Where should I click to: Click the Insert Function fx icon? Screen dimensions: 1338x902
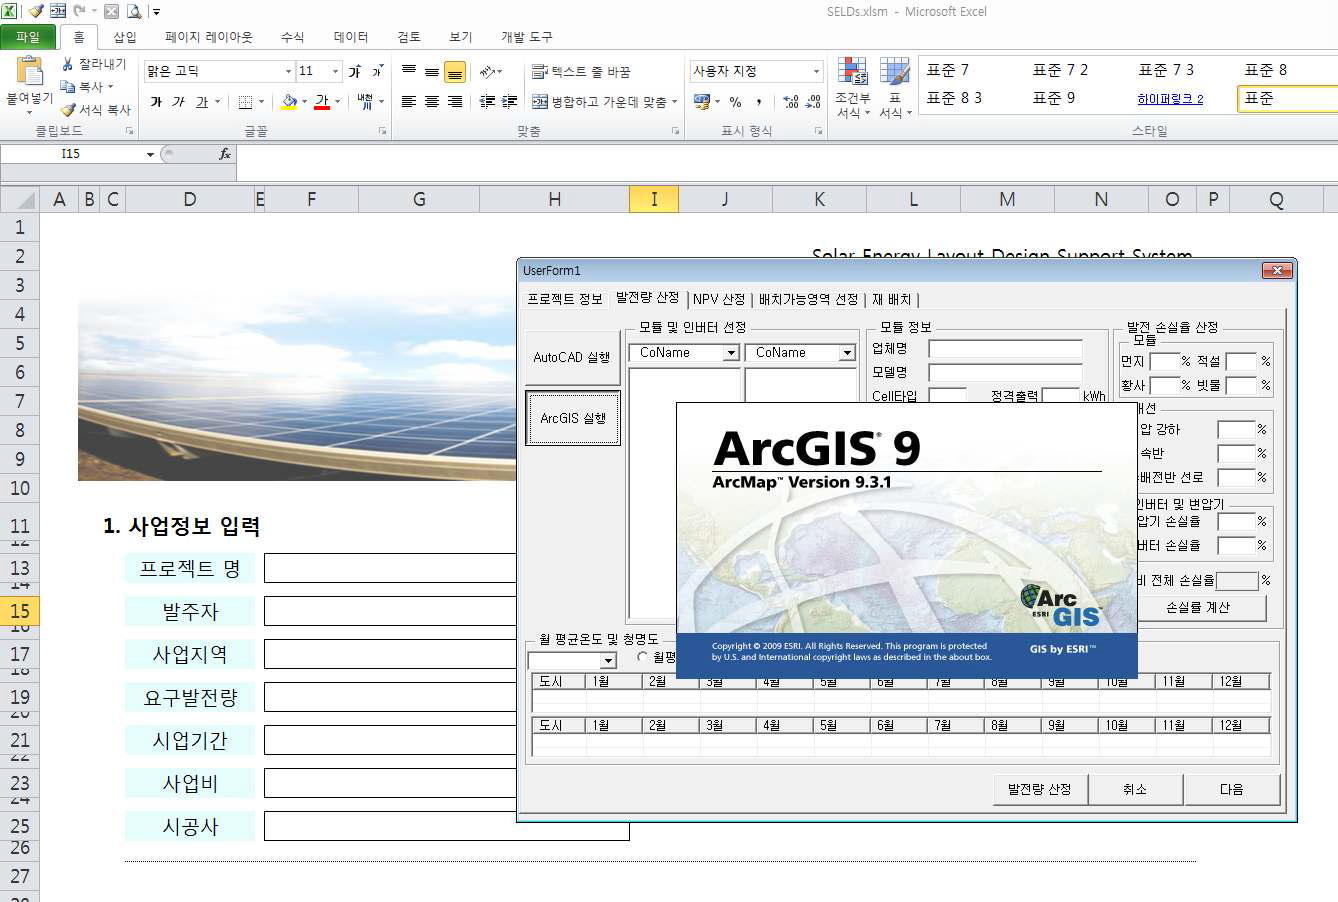[225, 154]
